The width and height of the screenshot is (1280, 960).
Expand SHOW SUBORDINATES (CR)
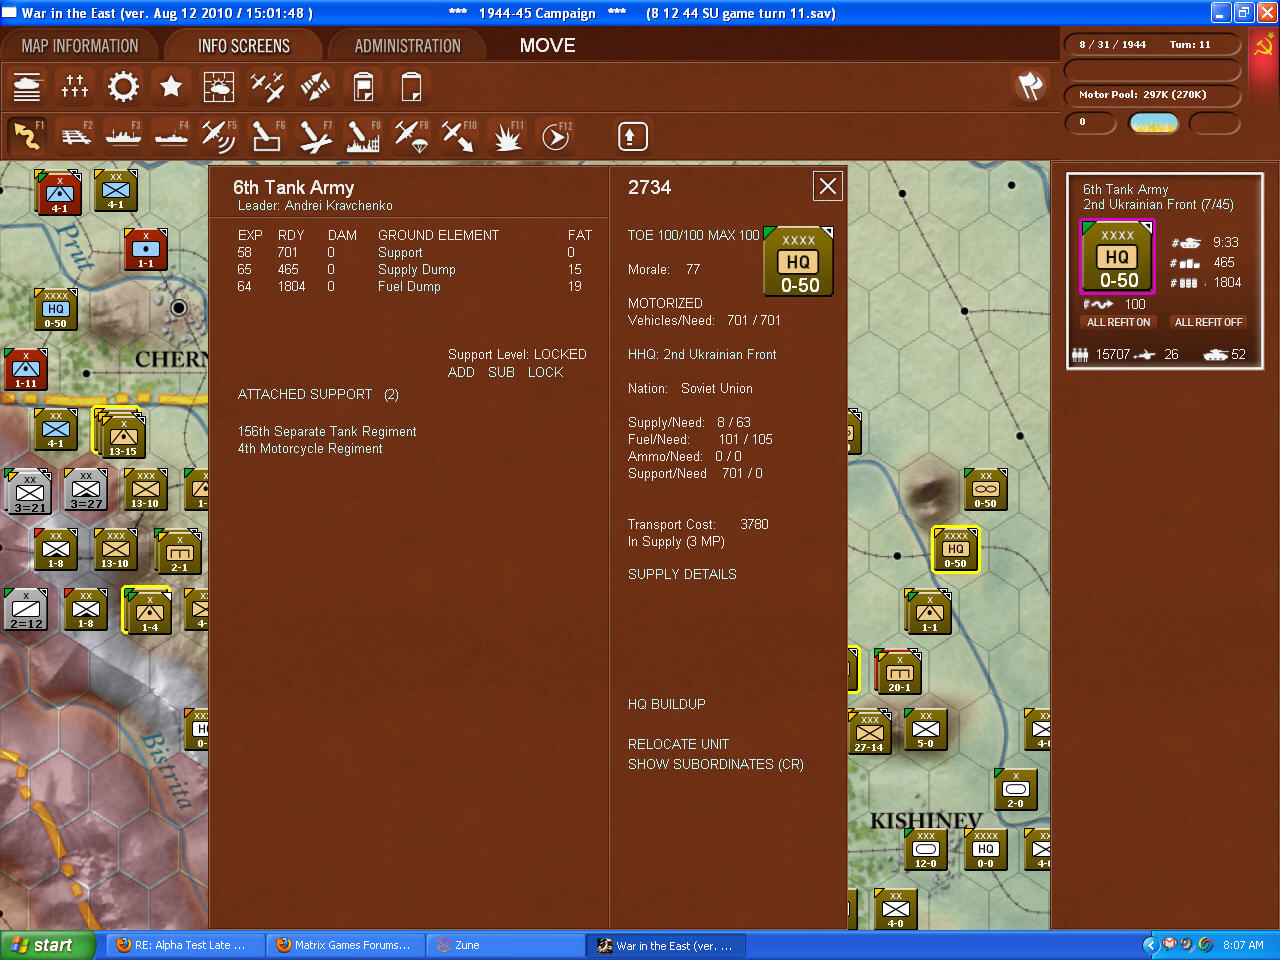coord(716,764)
